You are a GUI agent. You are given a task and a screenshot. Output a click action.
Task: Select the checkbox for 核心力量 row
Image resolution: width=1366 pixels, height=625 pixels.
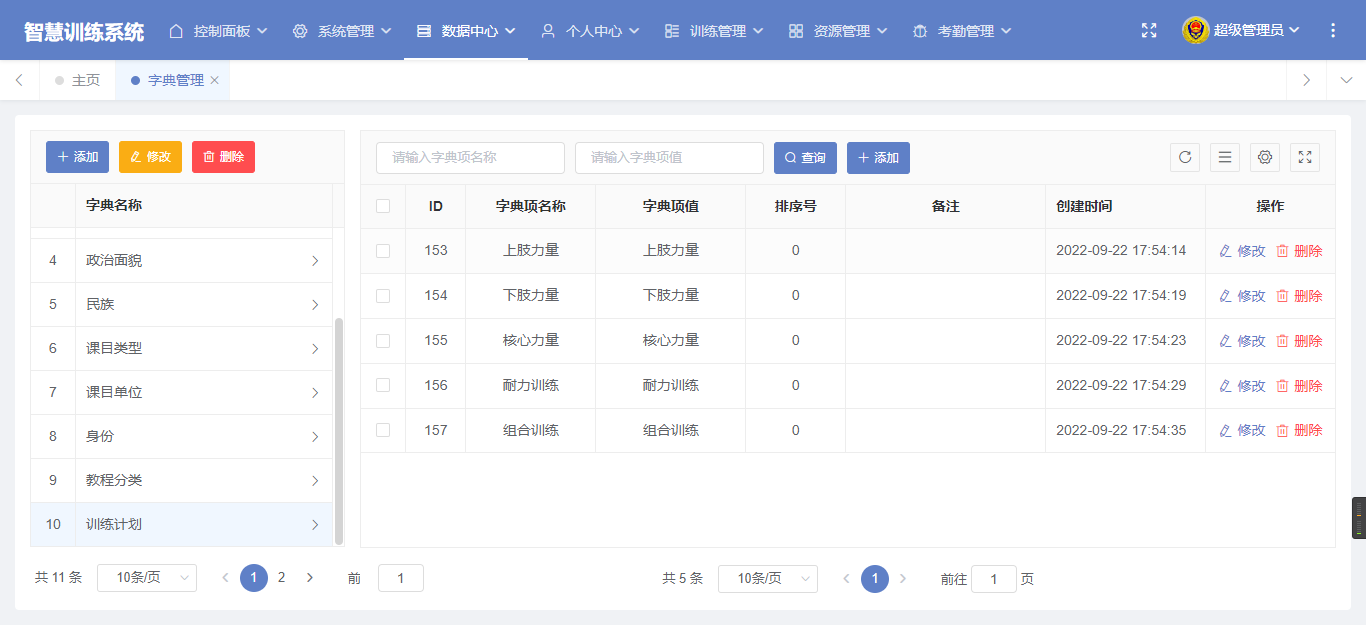pyautogui.click(x=383, y=341)
